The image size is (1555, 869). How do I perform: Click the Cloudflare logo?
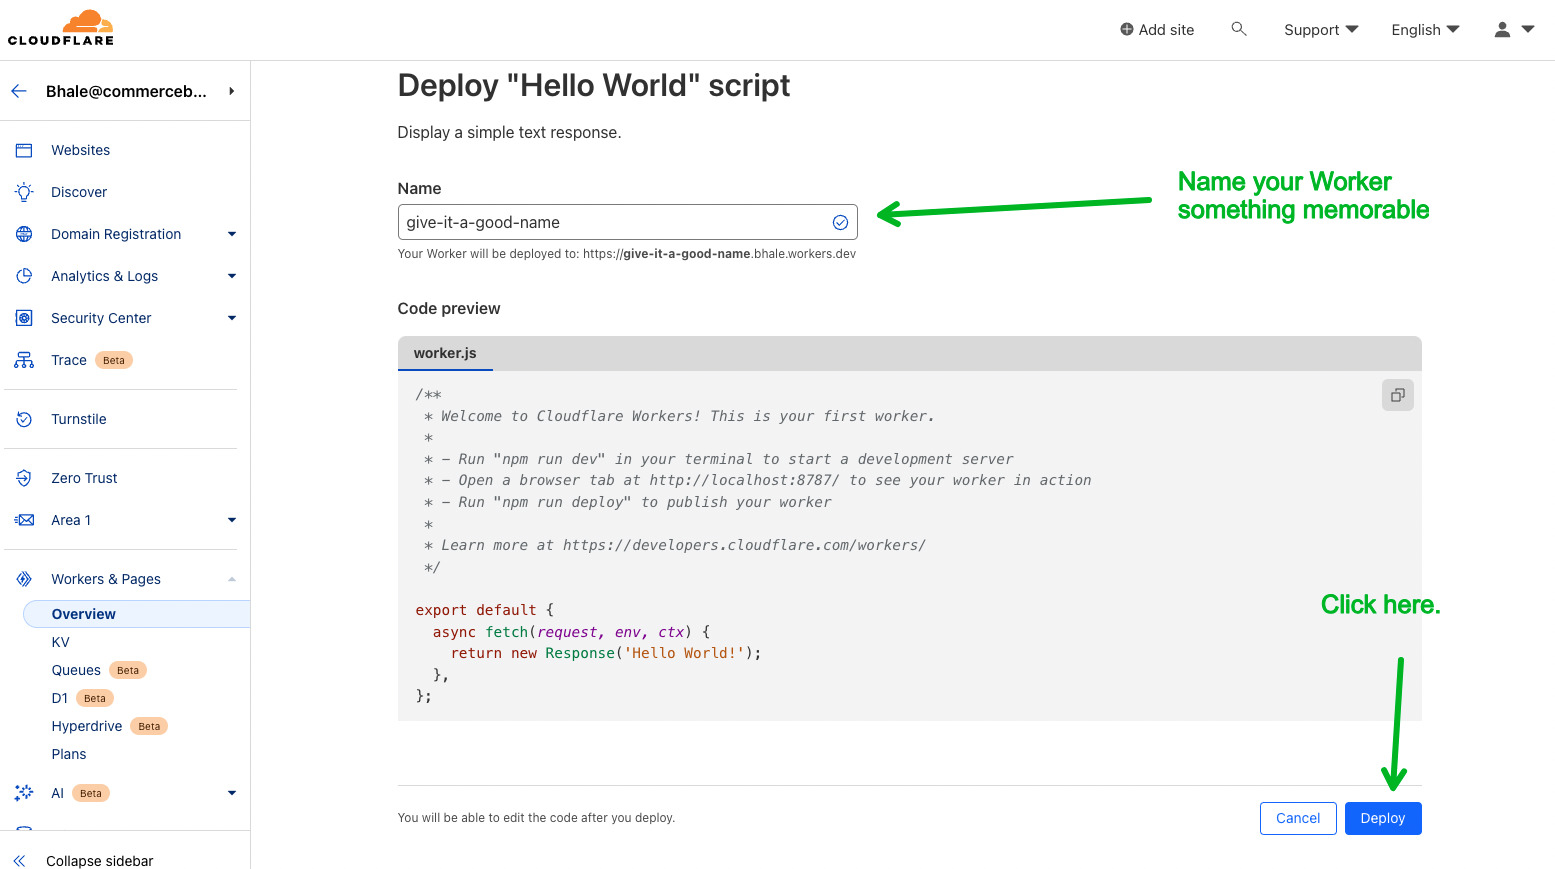(61, 28)
